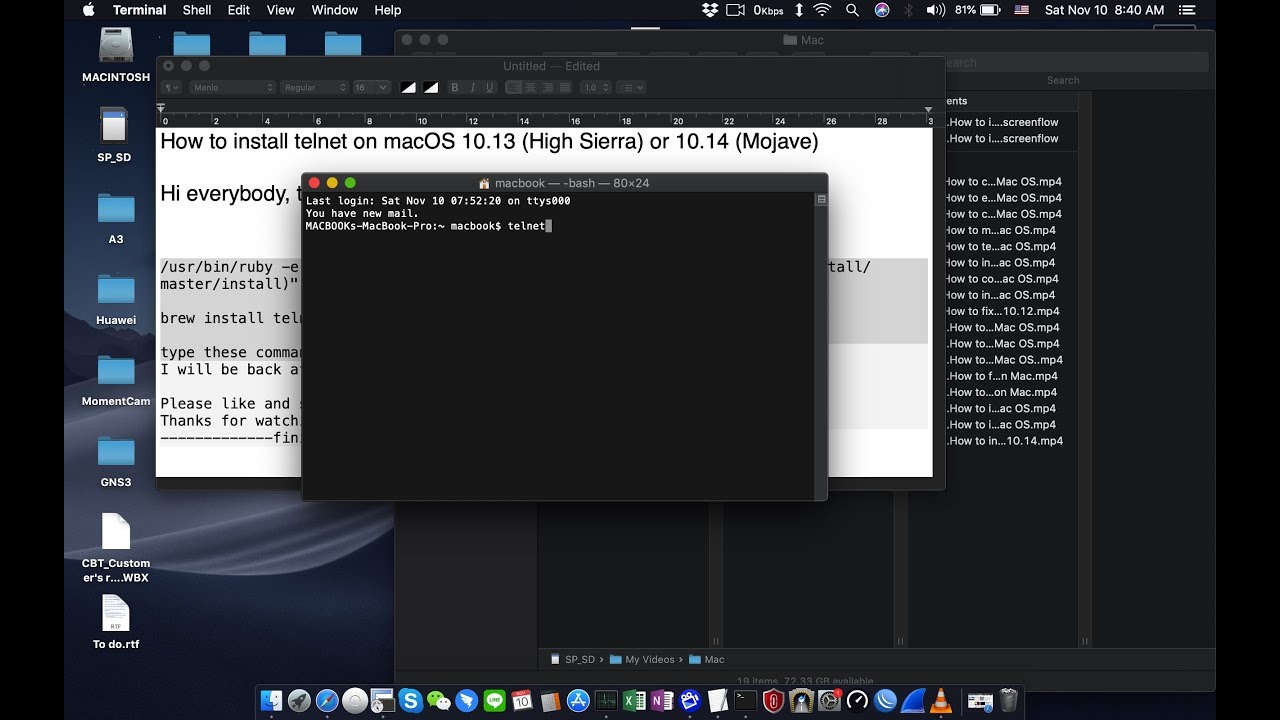Open the Shell menu
This screenshot has width=1280, height=720.
click(197, 10)
